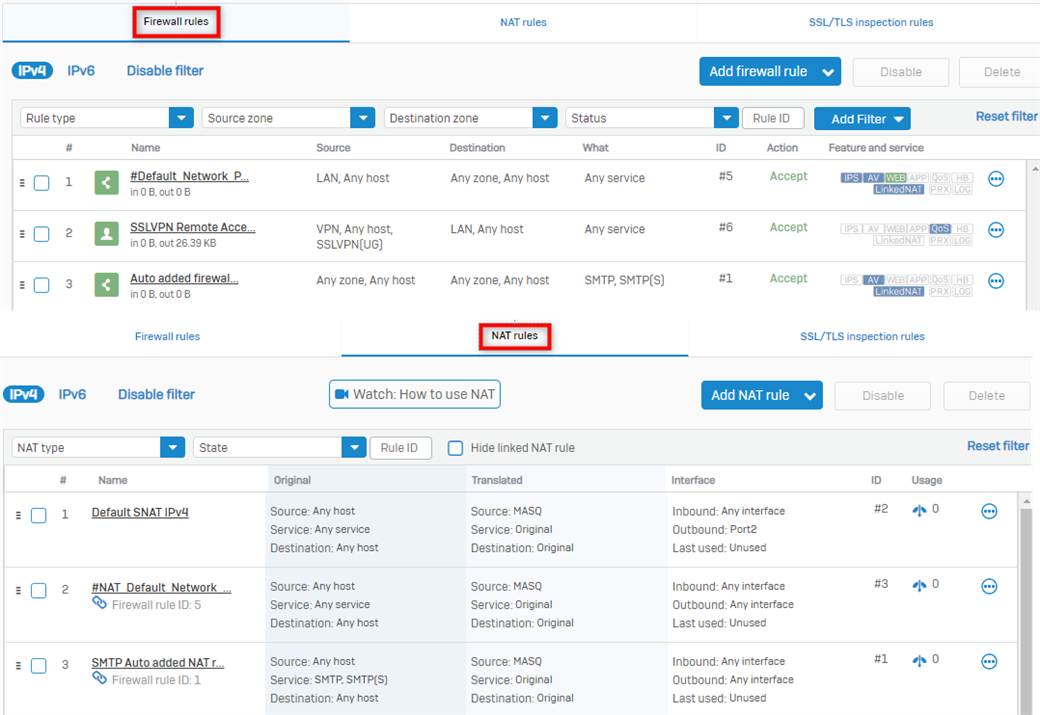Image resolution: width=1040 pixels, height=715 pixels.
Task: Open Firewall rules tab in lower panel
Action: pos(167,337)
